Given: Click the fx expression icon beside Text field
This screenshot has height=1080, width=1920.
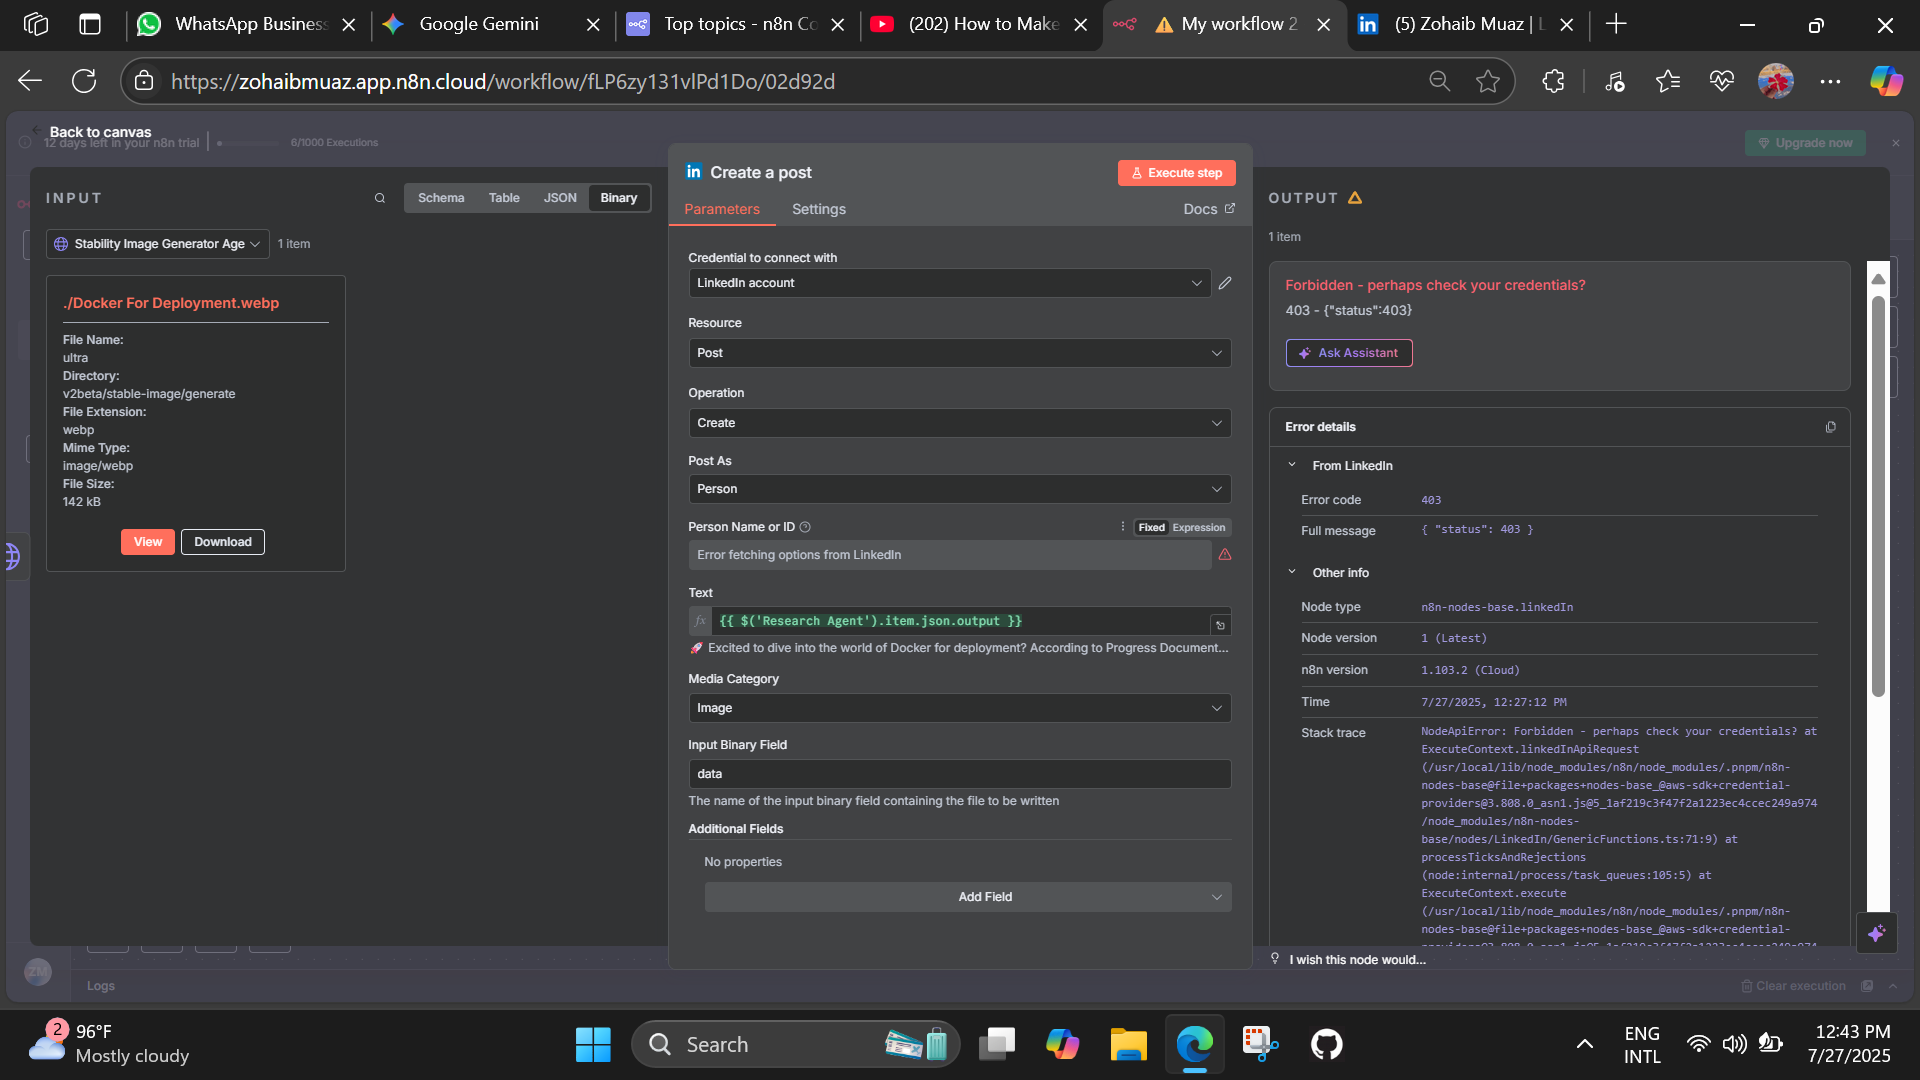Looking at the screenshot, I should click(x=700, y=620).
